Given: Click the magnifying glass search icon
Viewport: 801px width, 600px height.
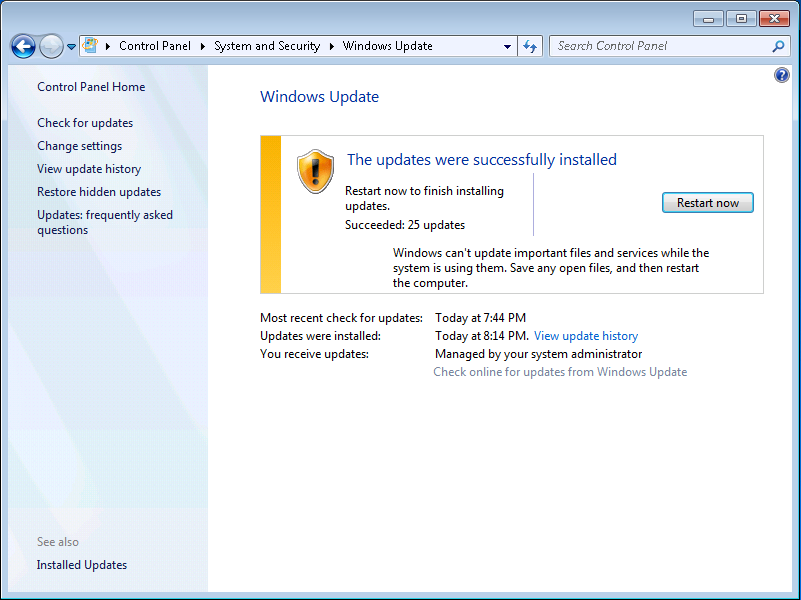Looking at the screenshot, I should point(778,46).
